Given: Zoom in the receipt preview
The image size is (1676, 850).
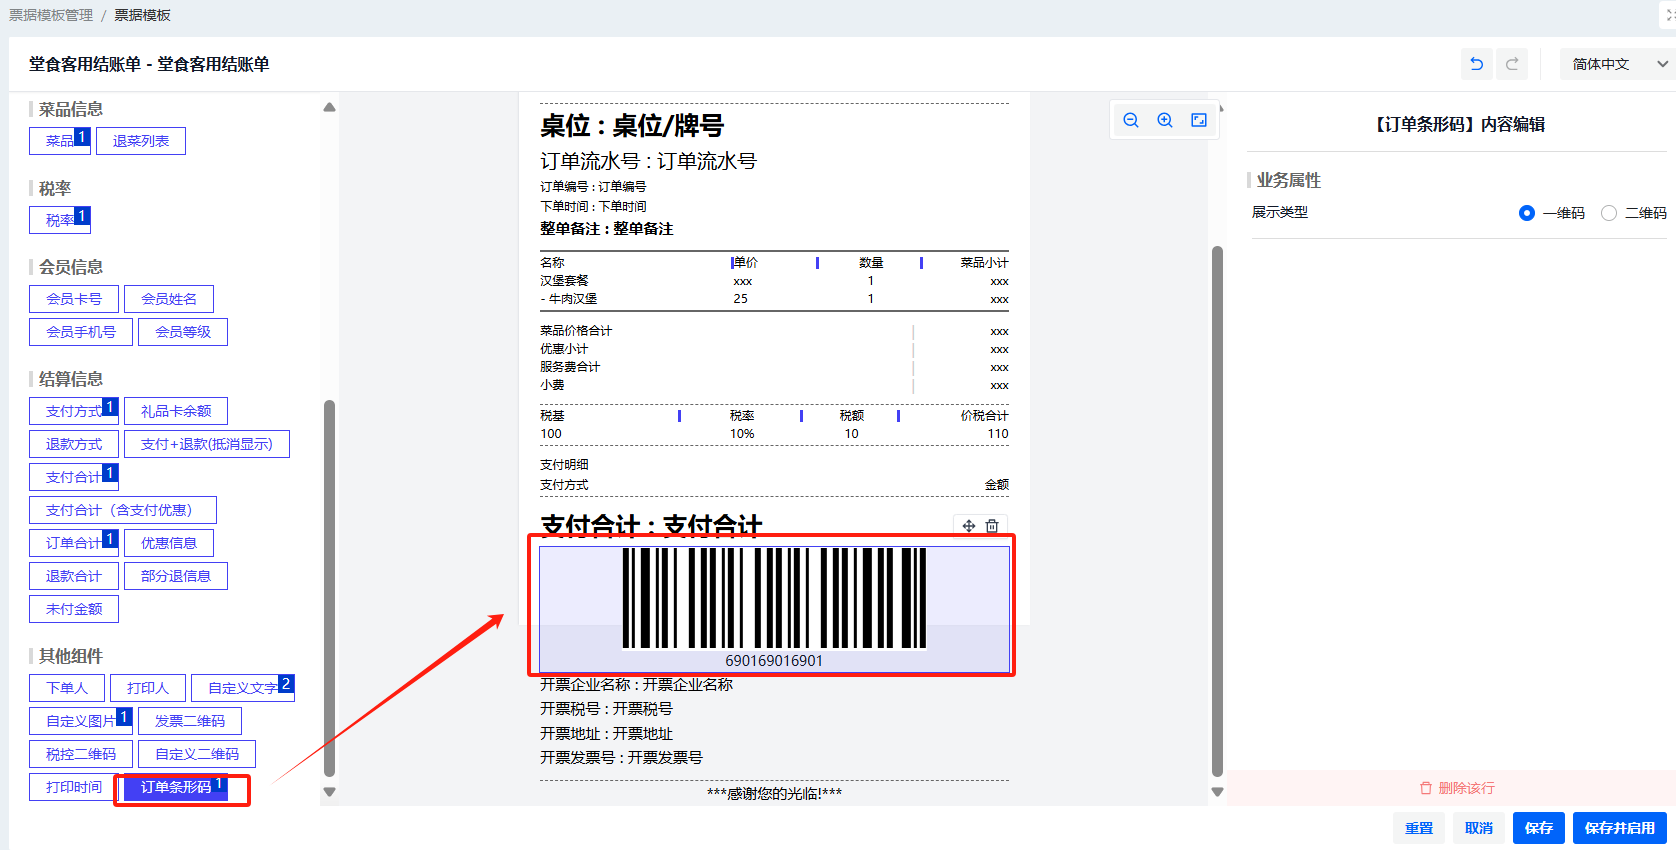Looking at the screenshot, I should pos(1165,120).
